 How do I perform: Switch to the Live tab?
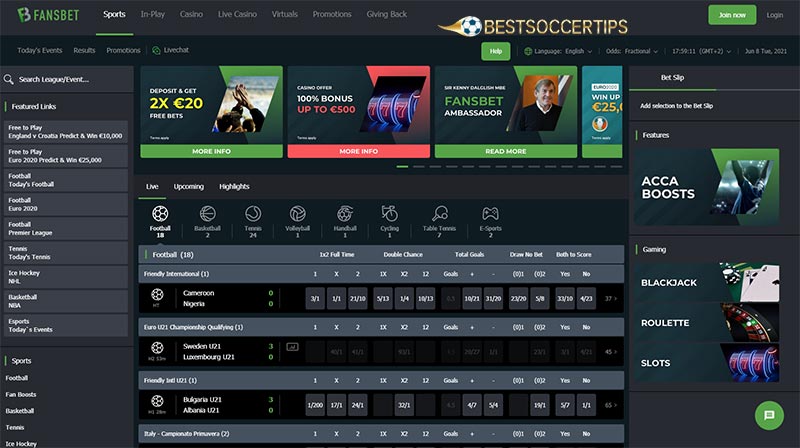tap(152, 186)
